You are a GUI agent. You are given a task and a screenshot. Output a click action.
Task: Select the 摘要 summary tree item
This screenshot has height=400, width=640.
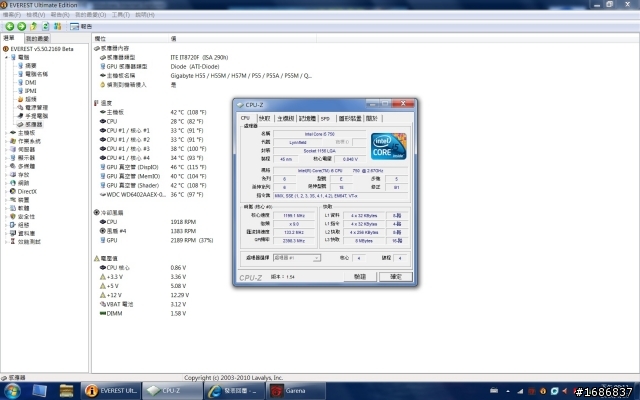click(27, 66)
